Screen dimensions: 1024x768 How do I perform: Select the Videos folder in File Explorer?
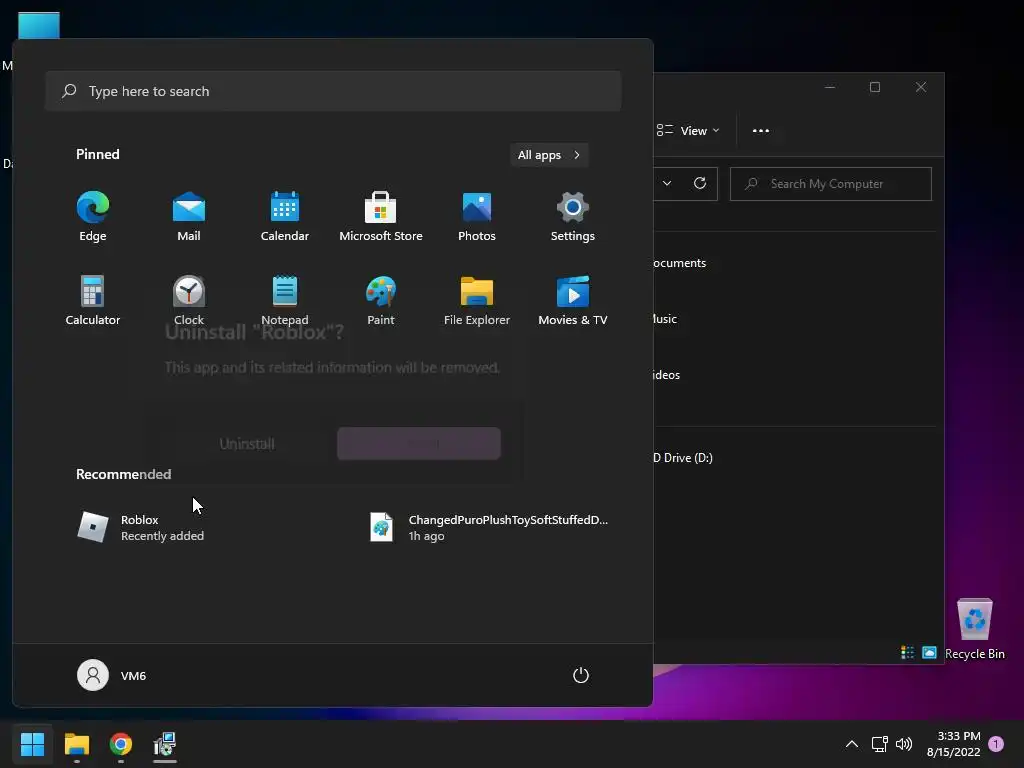click(667, 375)
